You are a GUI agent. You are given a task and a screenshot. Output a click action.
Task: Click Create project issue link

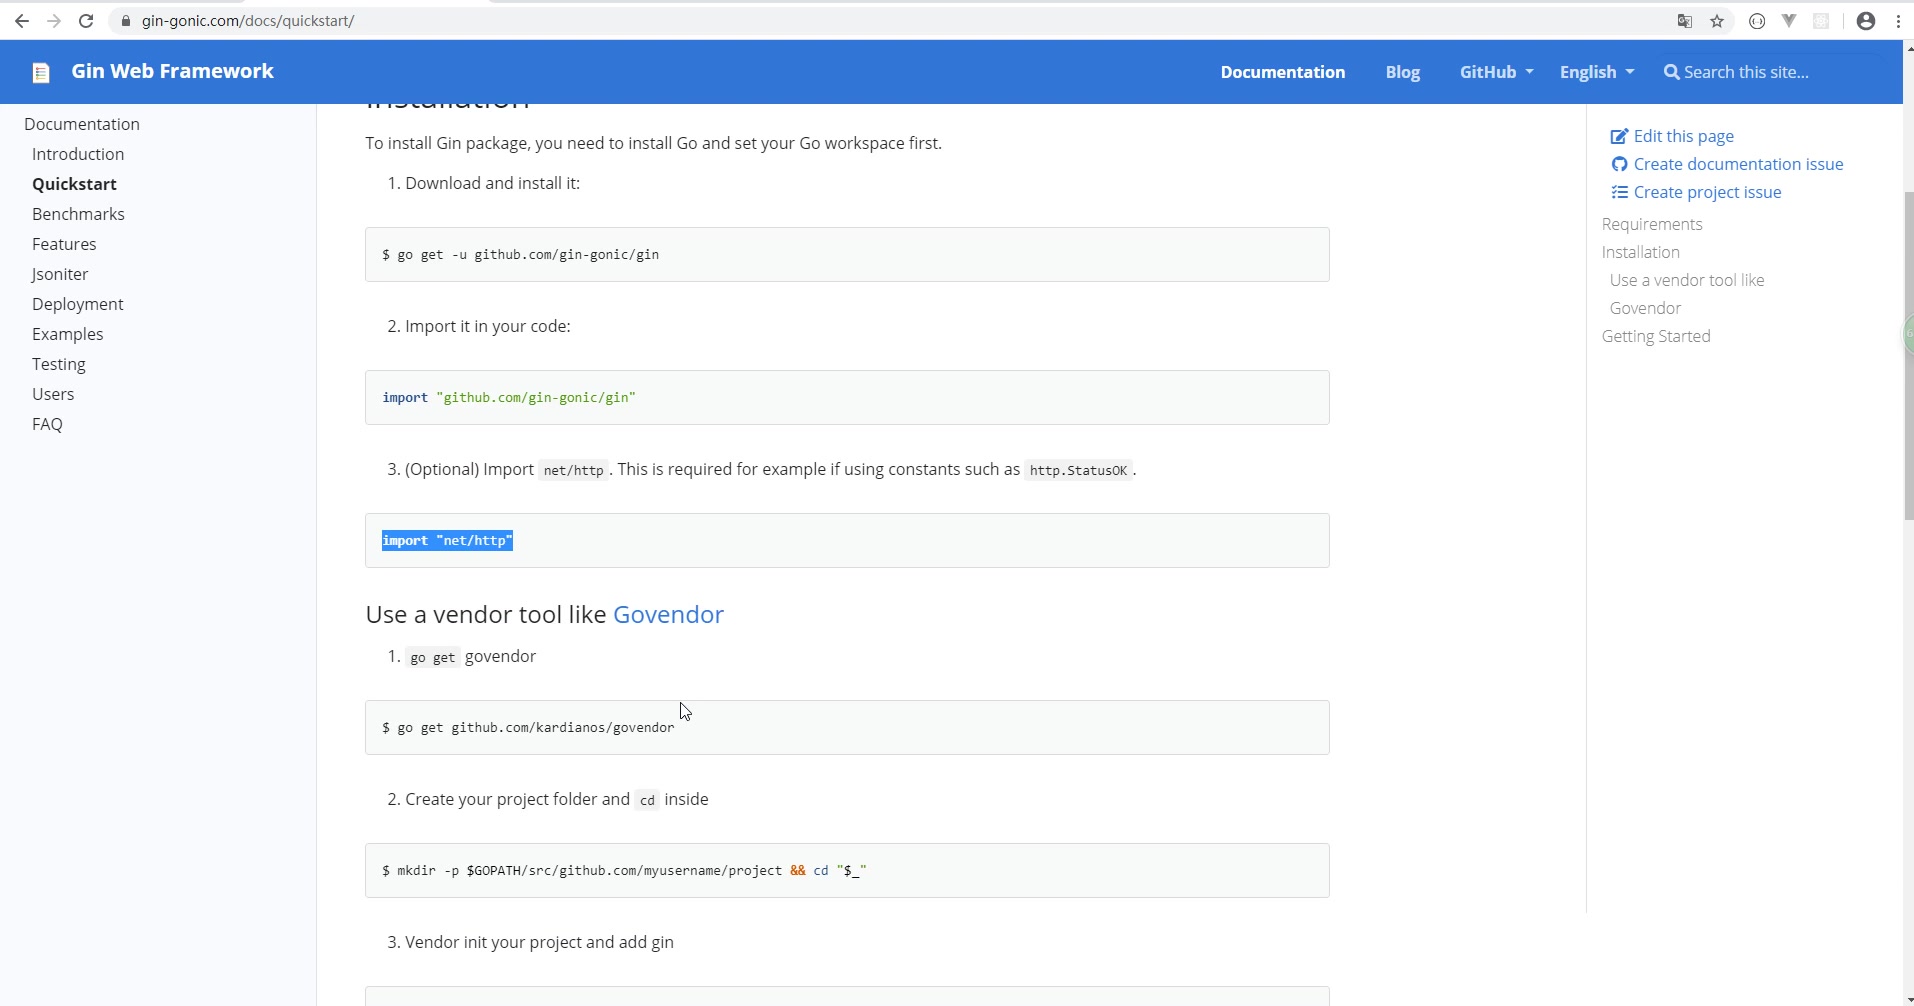1707,192
